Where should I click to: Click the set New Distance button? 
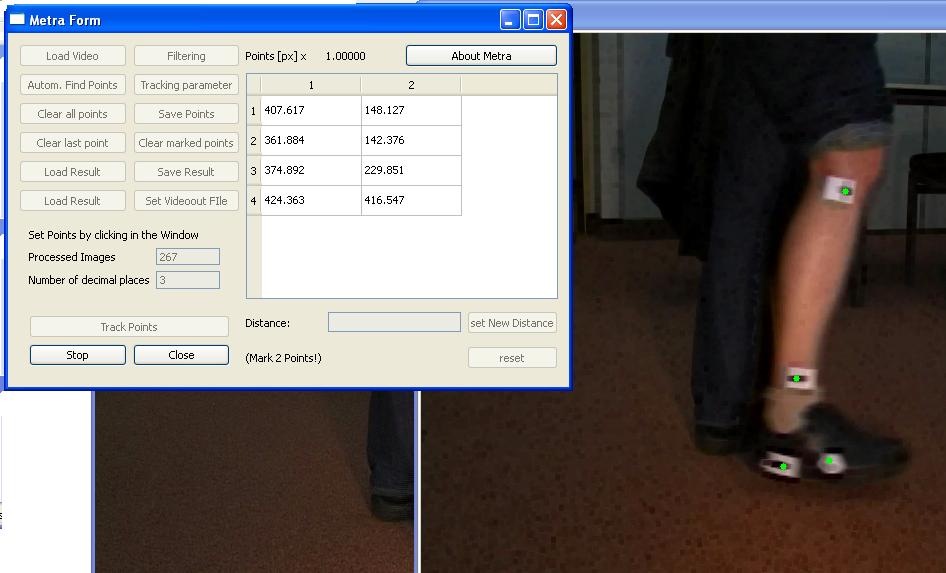click(x=511, y=323)
